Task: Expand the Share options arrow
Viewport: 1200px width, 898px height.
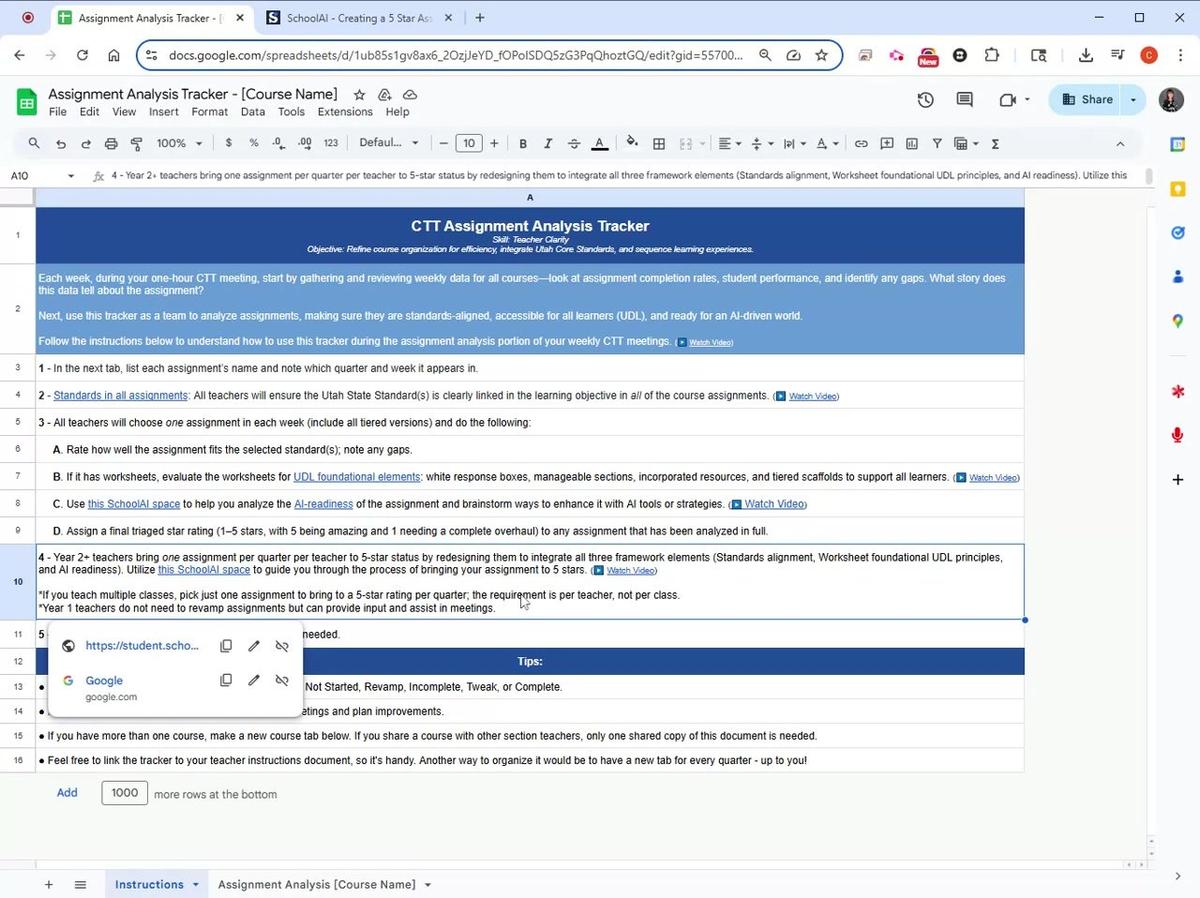Action: point(1133,100)
